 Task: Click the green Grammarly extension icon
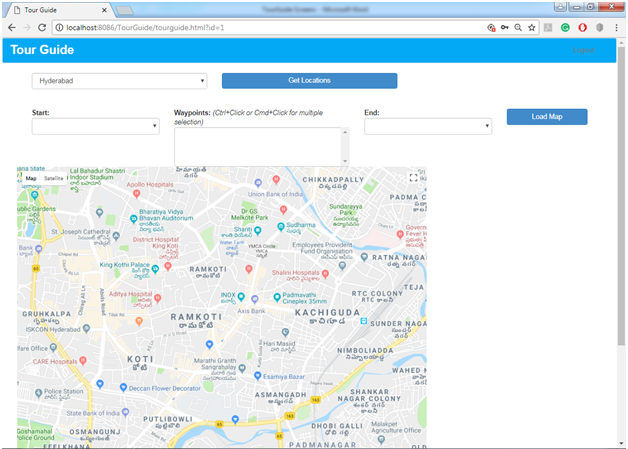pyautogui.click(x=566, y=28)
